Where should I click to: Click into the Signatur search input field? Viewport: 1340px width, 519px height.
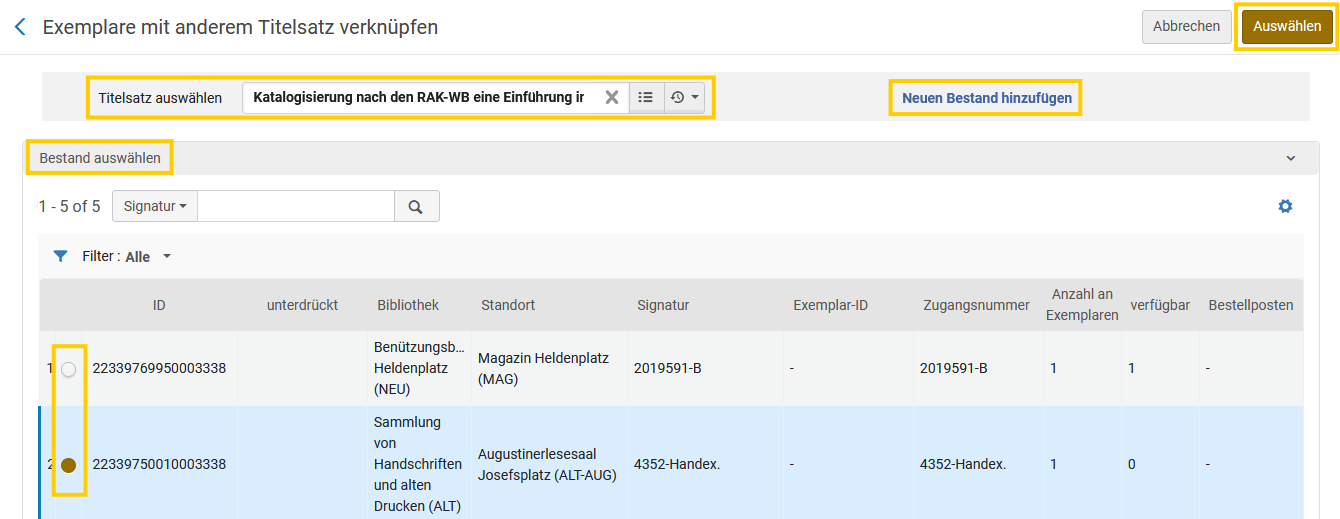click(296, 206)
